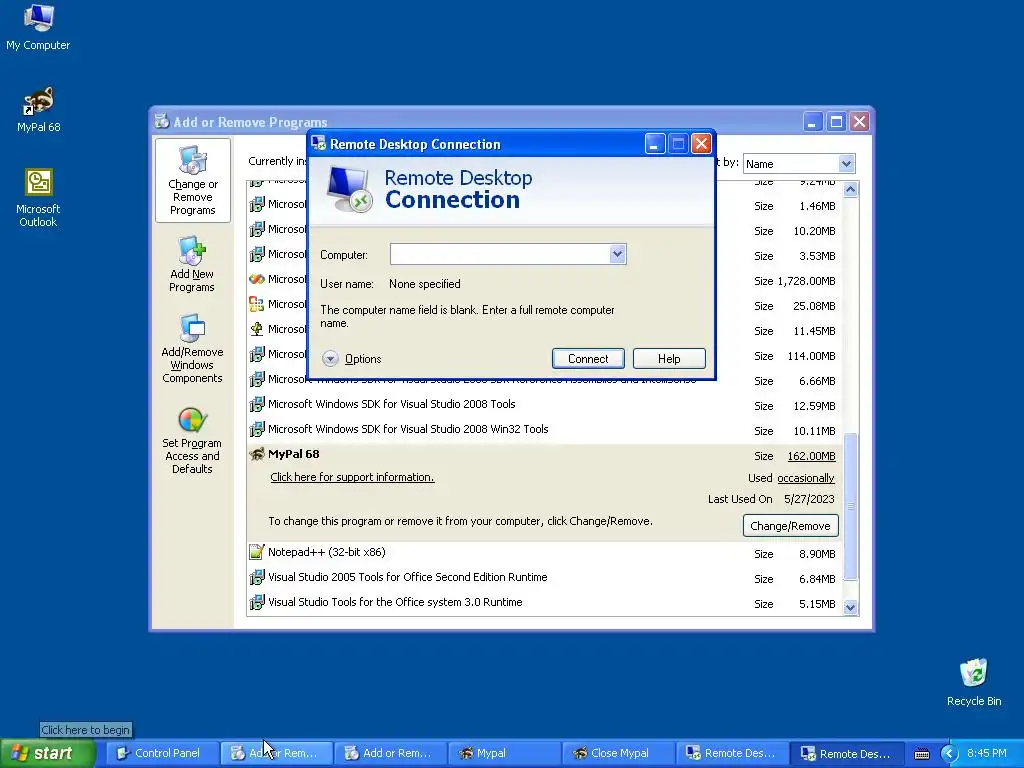
Task: Click icon beside Windows SDK 2008 Tools entry
Action: [x=257, y=404]
